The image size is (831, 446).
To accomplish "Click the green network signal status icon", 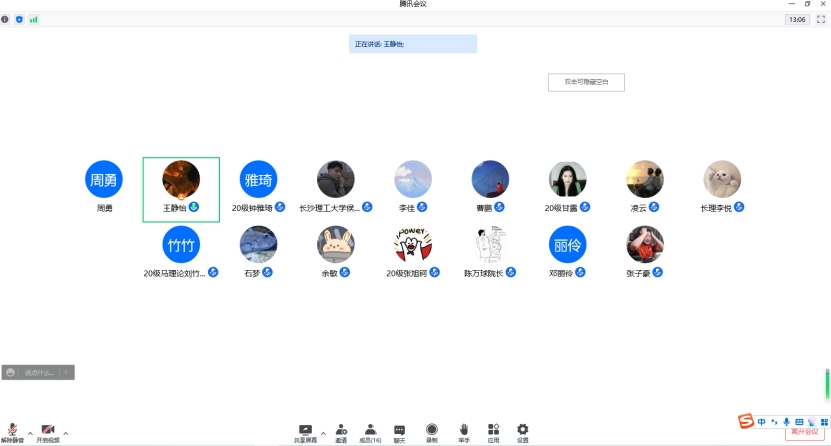I will click(33, 19).
